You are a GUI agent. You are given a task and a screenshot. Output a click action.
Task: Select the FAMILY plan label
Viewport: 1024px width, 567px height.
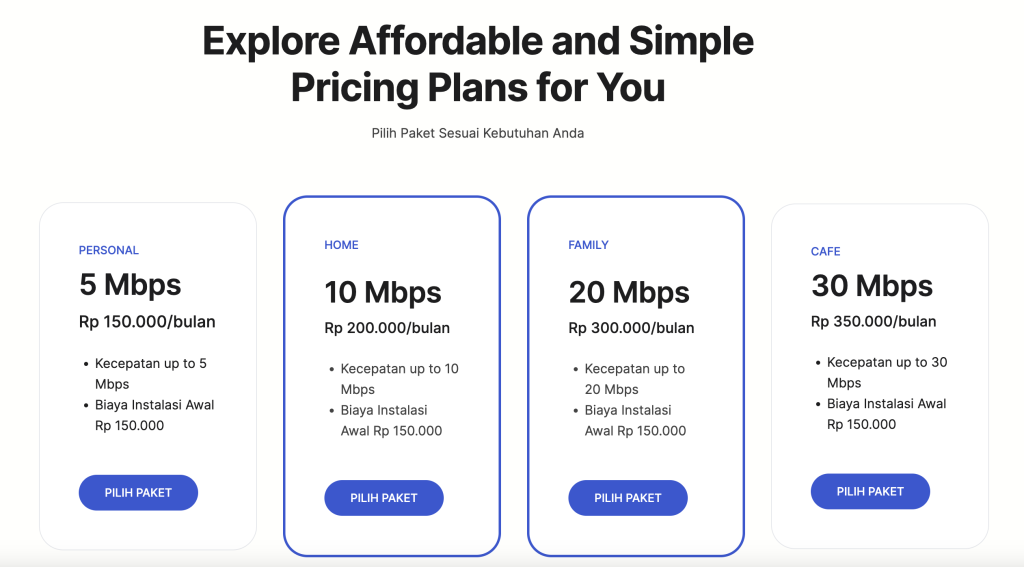tap(588, 245)
